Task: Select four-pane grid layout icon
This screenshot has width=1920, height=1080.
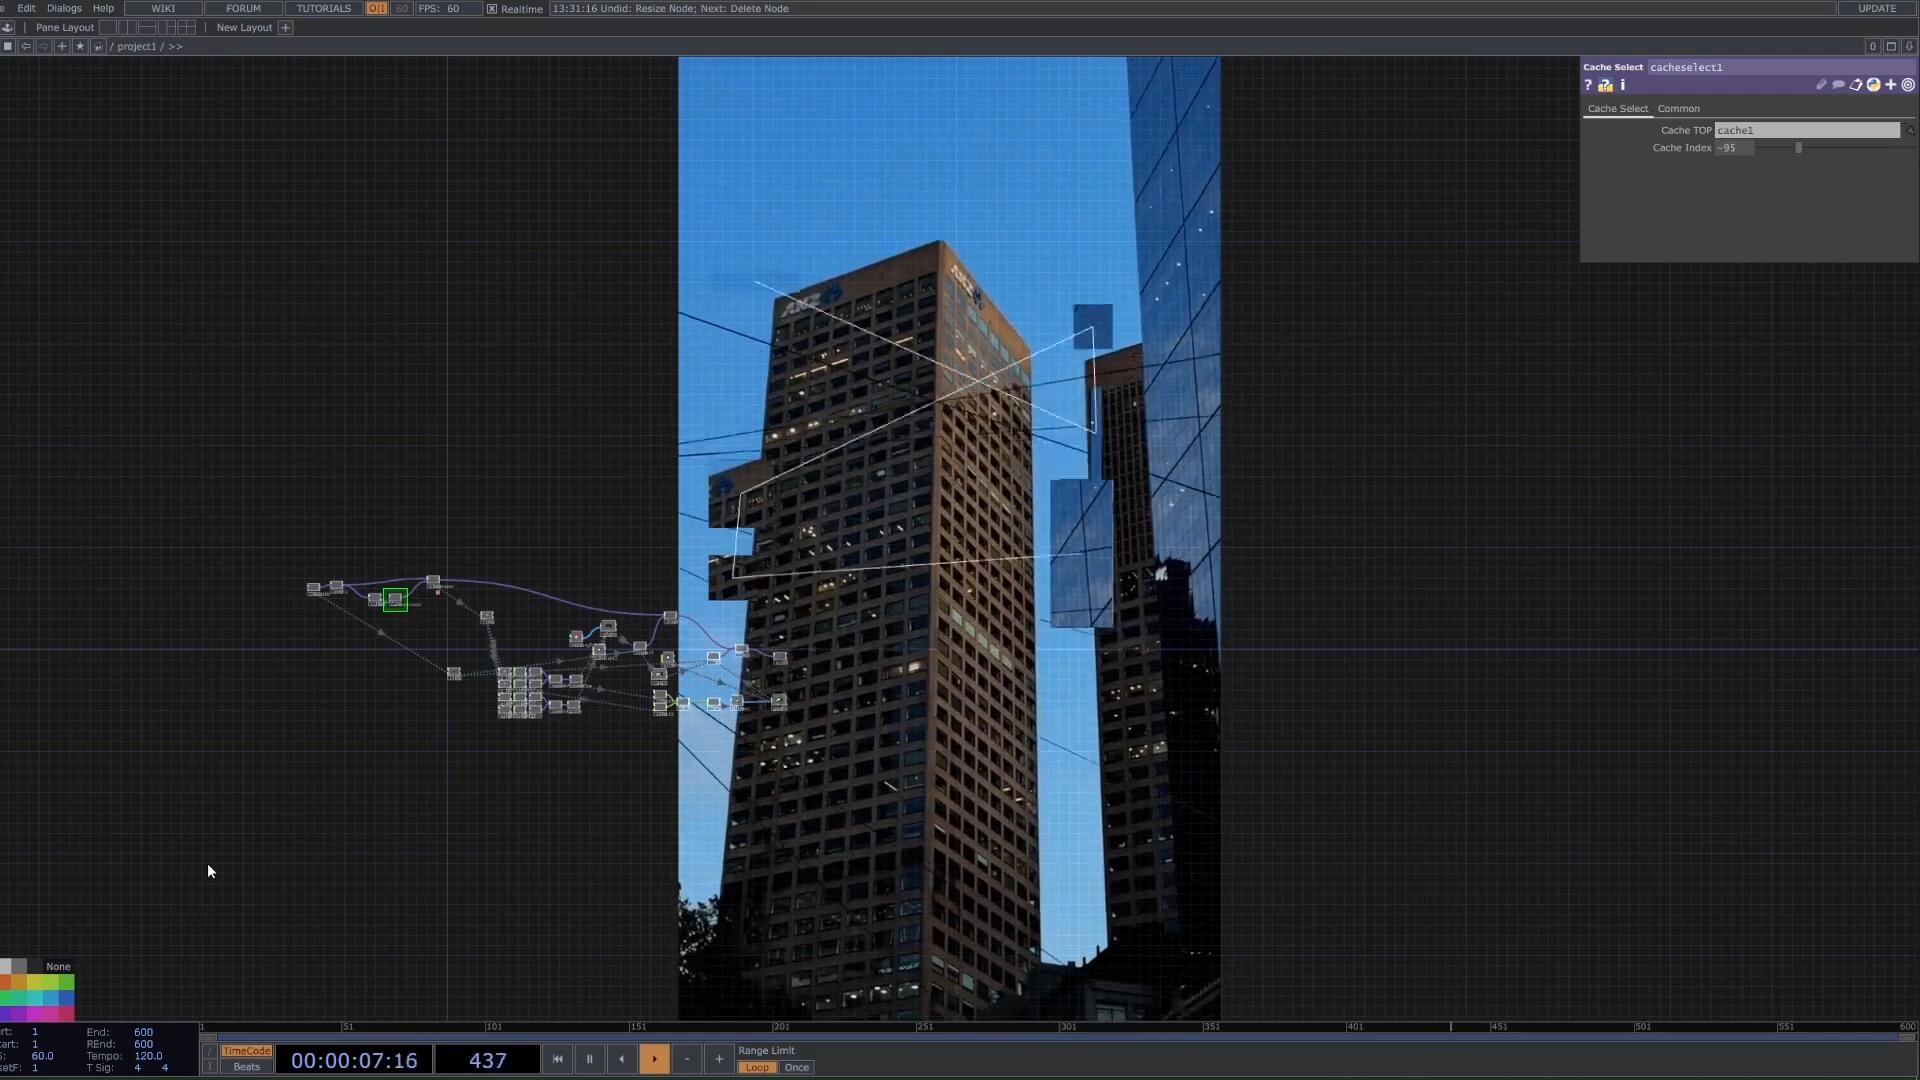Action: (x=186, y=28)
